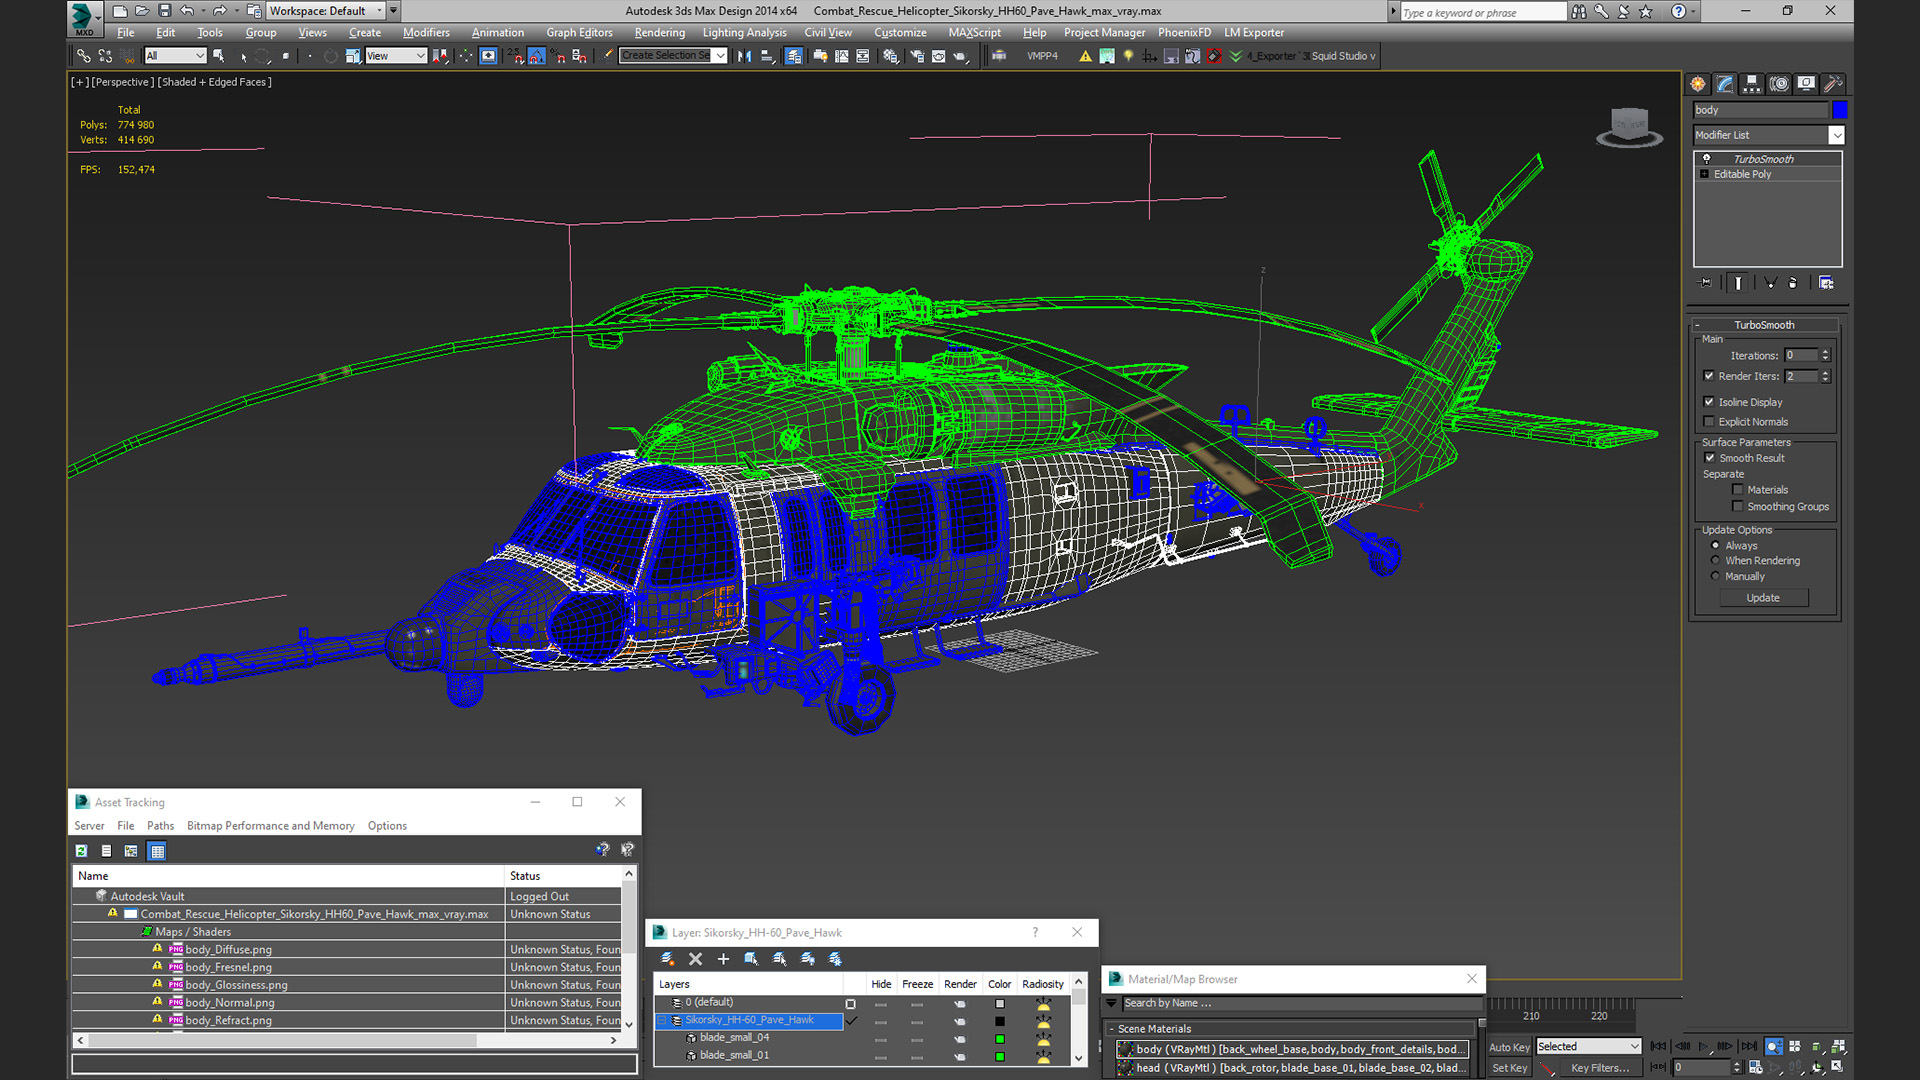Click the Auto Key button
The width and height of the screenshot is (1920, 1080).
(1509, 1047)
